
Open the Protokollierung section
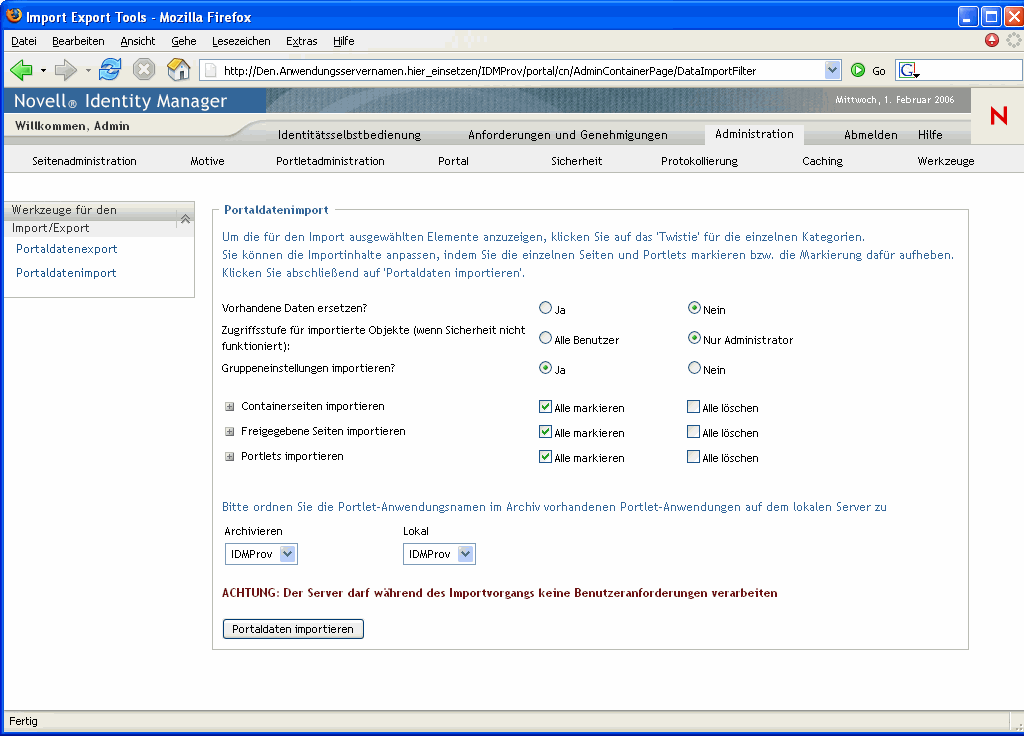[699, 161]
